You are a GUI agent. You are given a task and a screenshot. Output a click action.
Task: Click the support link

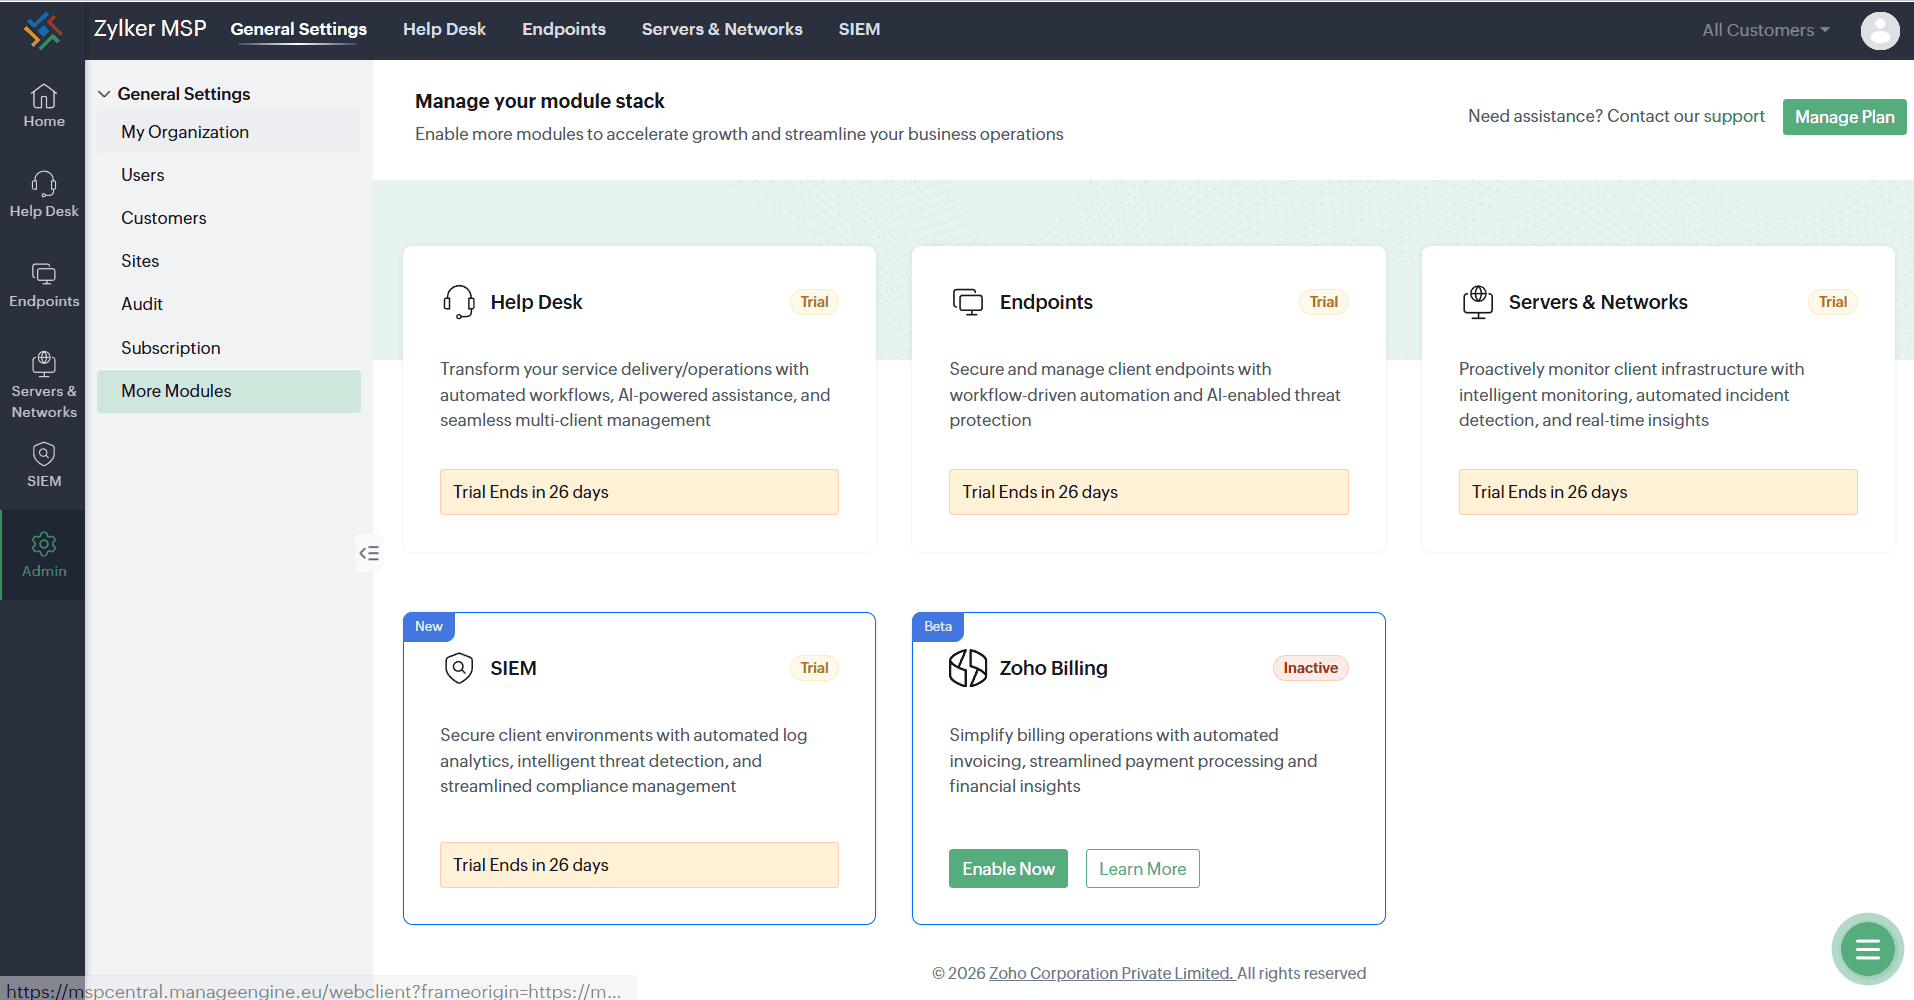point(1734,116)
